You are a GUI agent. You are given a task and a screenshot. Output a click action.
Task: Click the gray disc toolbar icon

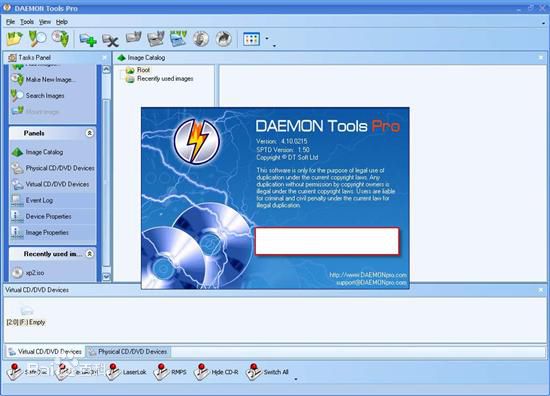tap(201, 39)
